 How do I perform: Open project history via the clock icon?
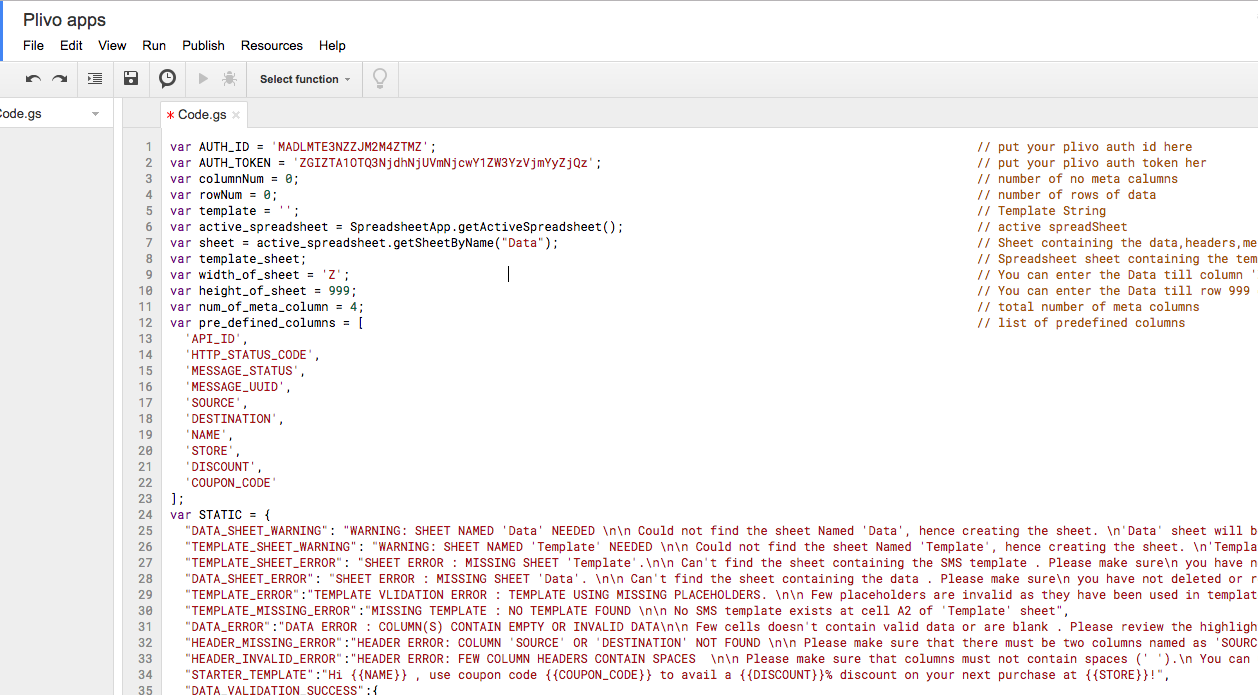click(166, 78)
